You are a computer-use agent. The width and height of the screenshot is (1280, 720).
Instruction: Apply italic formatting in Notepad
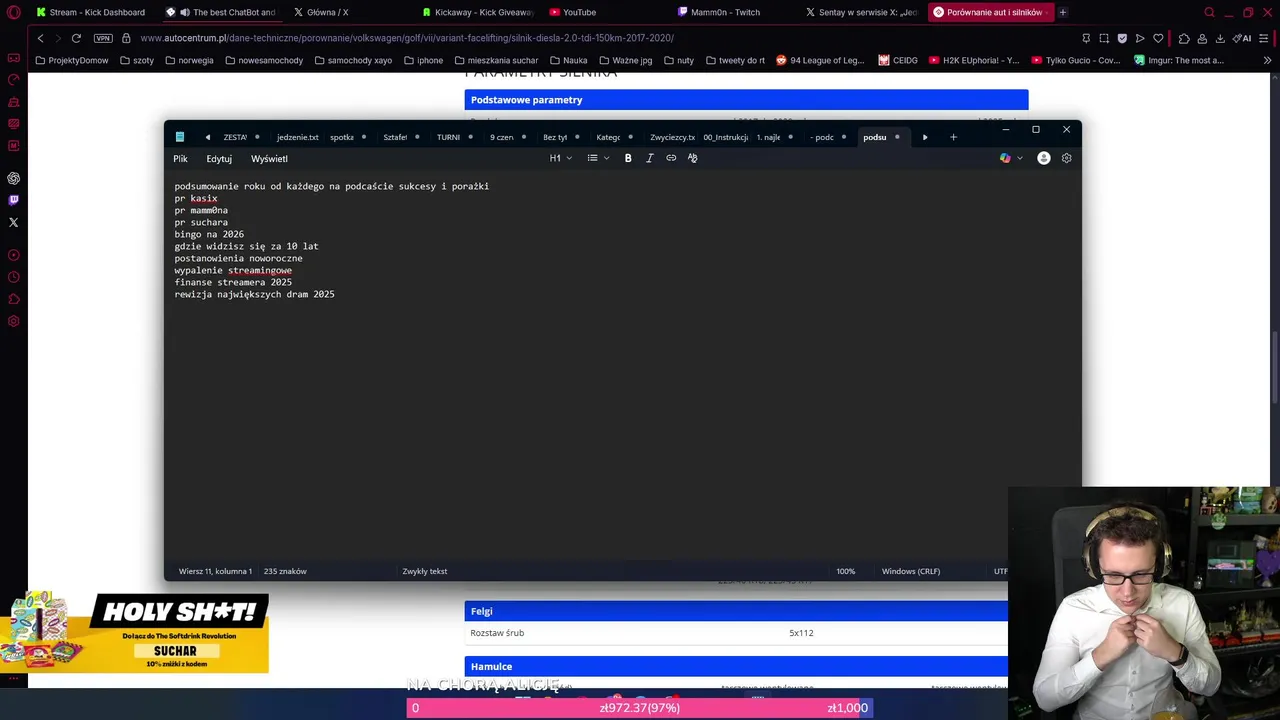(x=649, y=158)
